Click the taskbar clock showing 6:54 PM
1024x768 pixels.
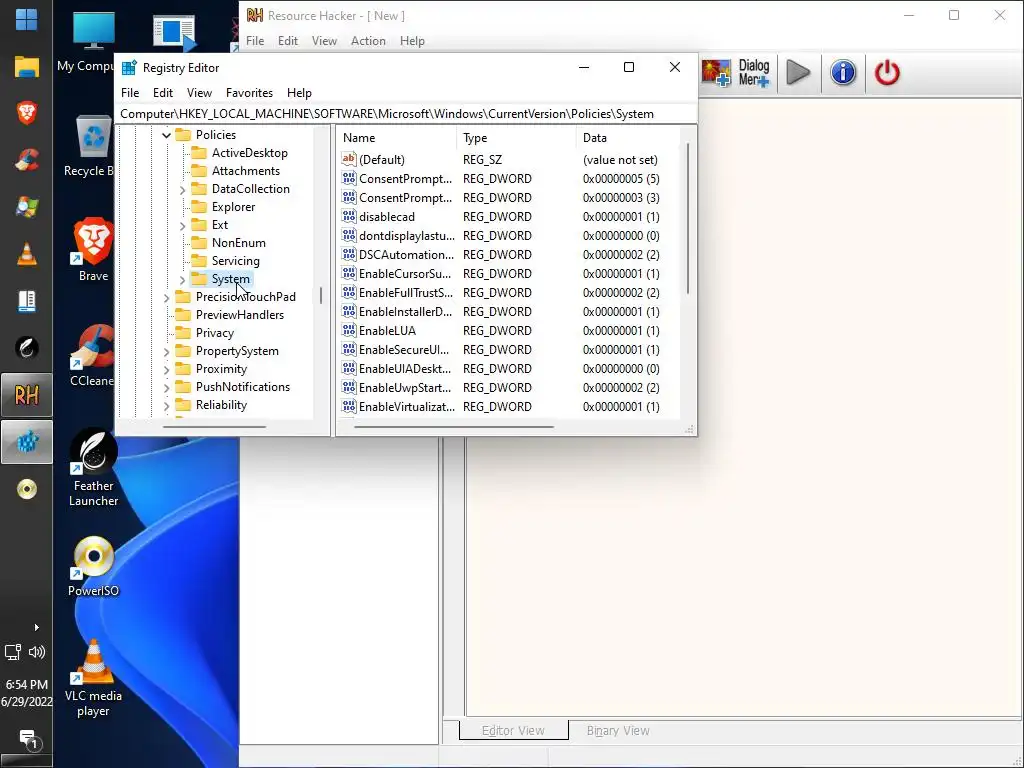pyautogui.click(x=27, y=684)
